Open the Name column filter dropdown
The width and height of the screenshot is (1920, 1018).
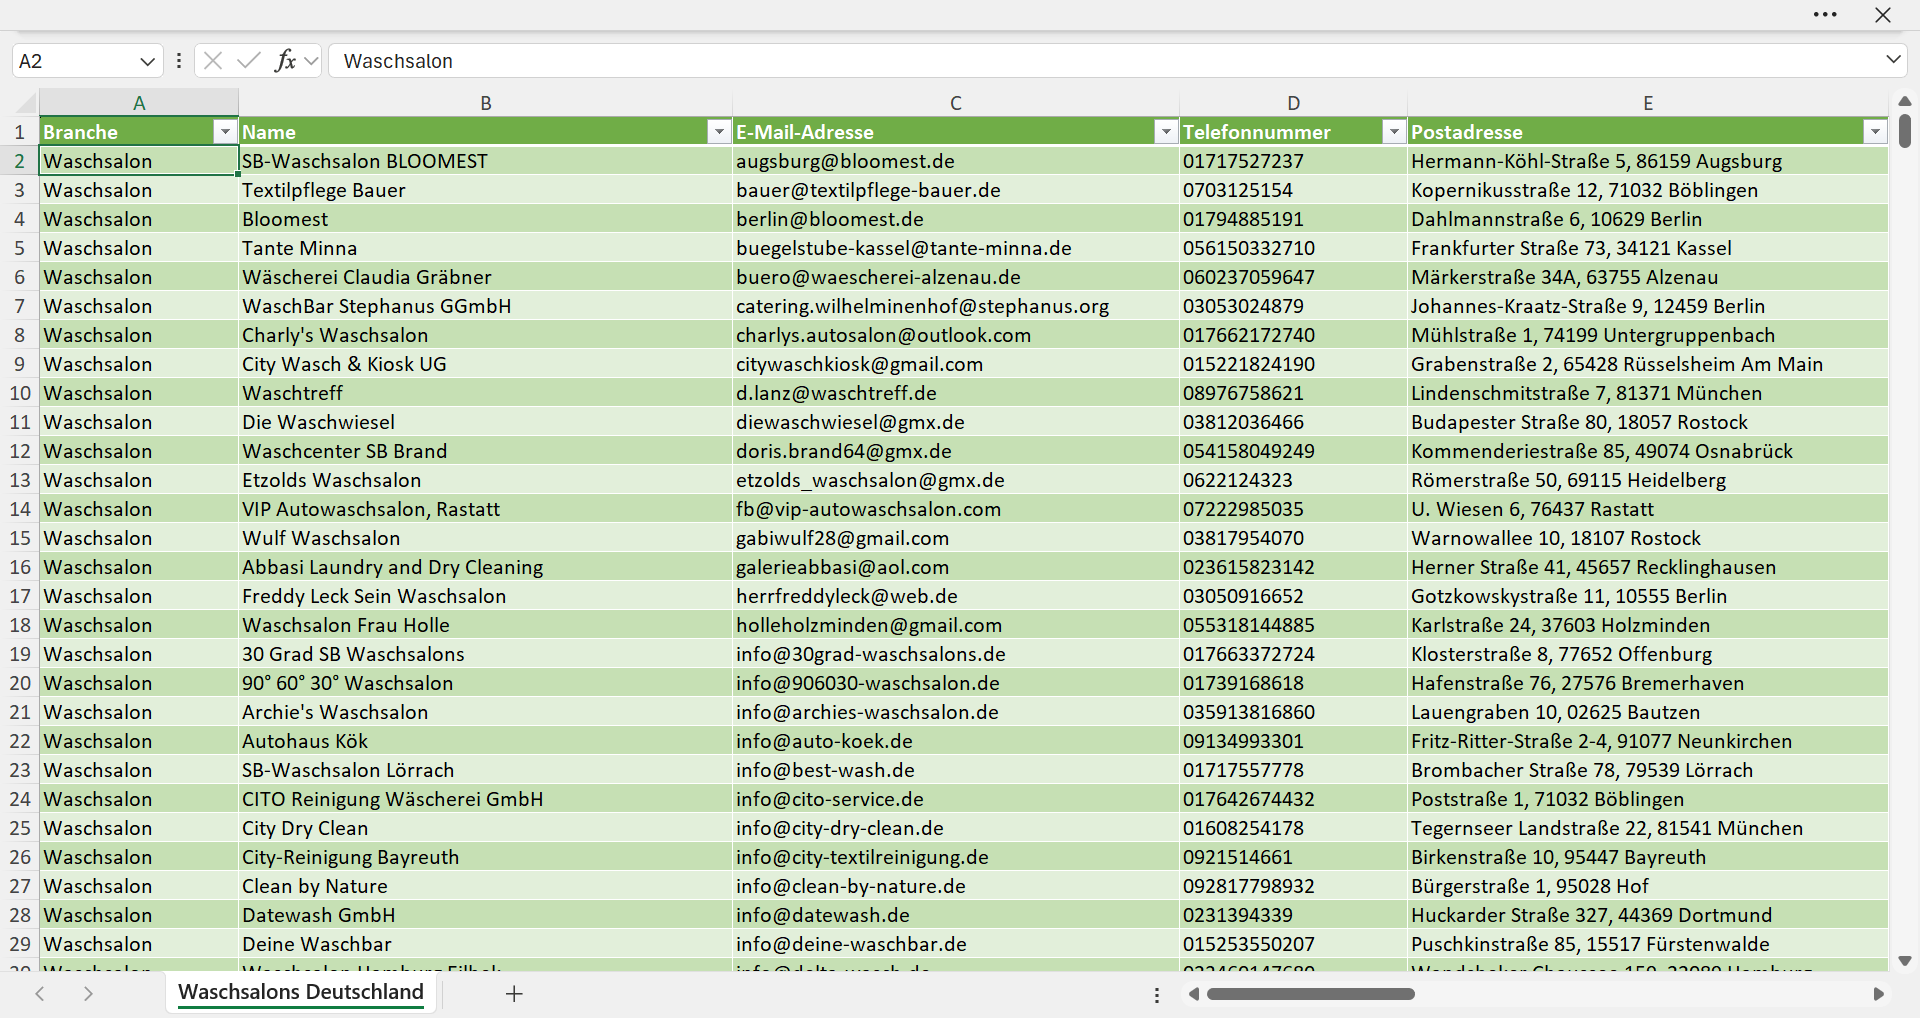click(x=719, y=132)
